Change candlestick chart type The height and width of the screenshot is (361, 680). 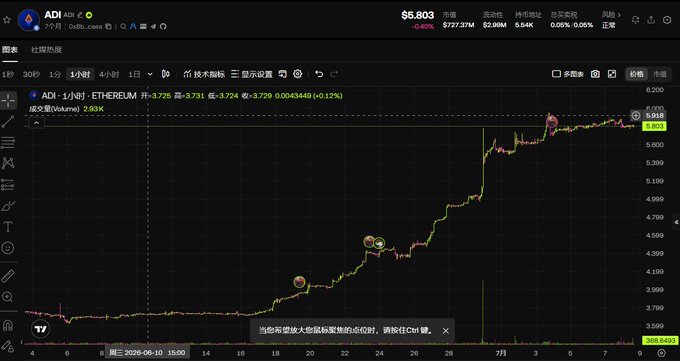click(x=166, y=74)
